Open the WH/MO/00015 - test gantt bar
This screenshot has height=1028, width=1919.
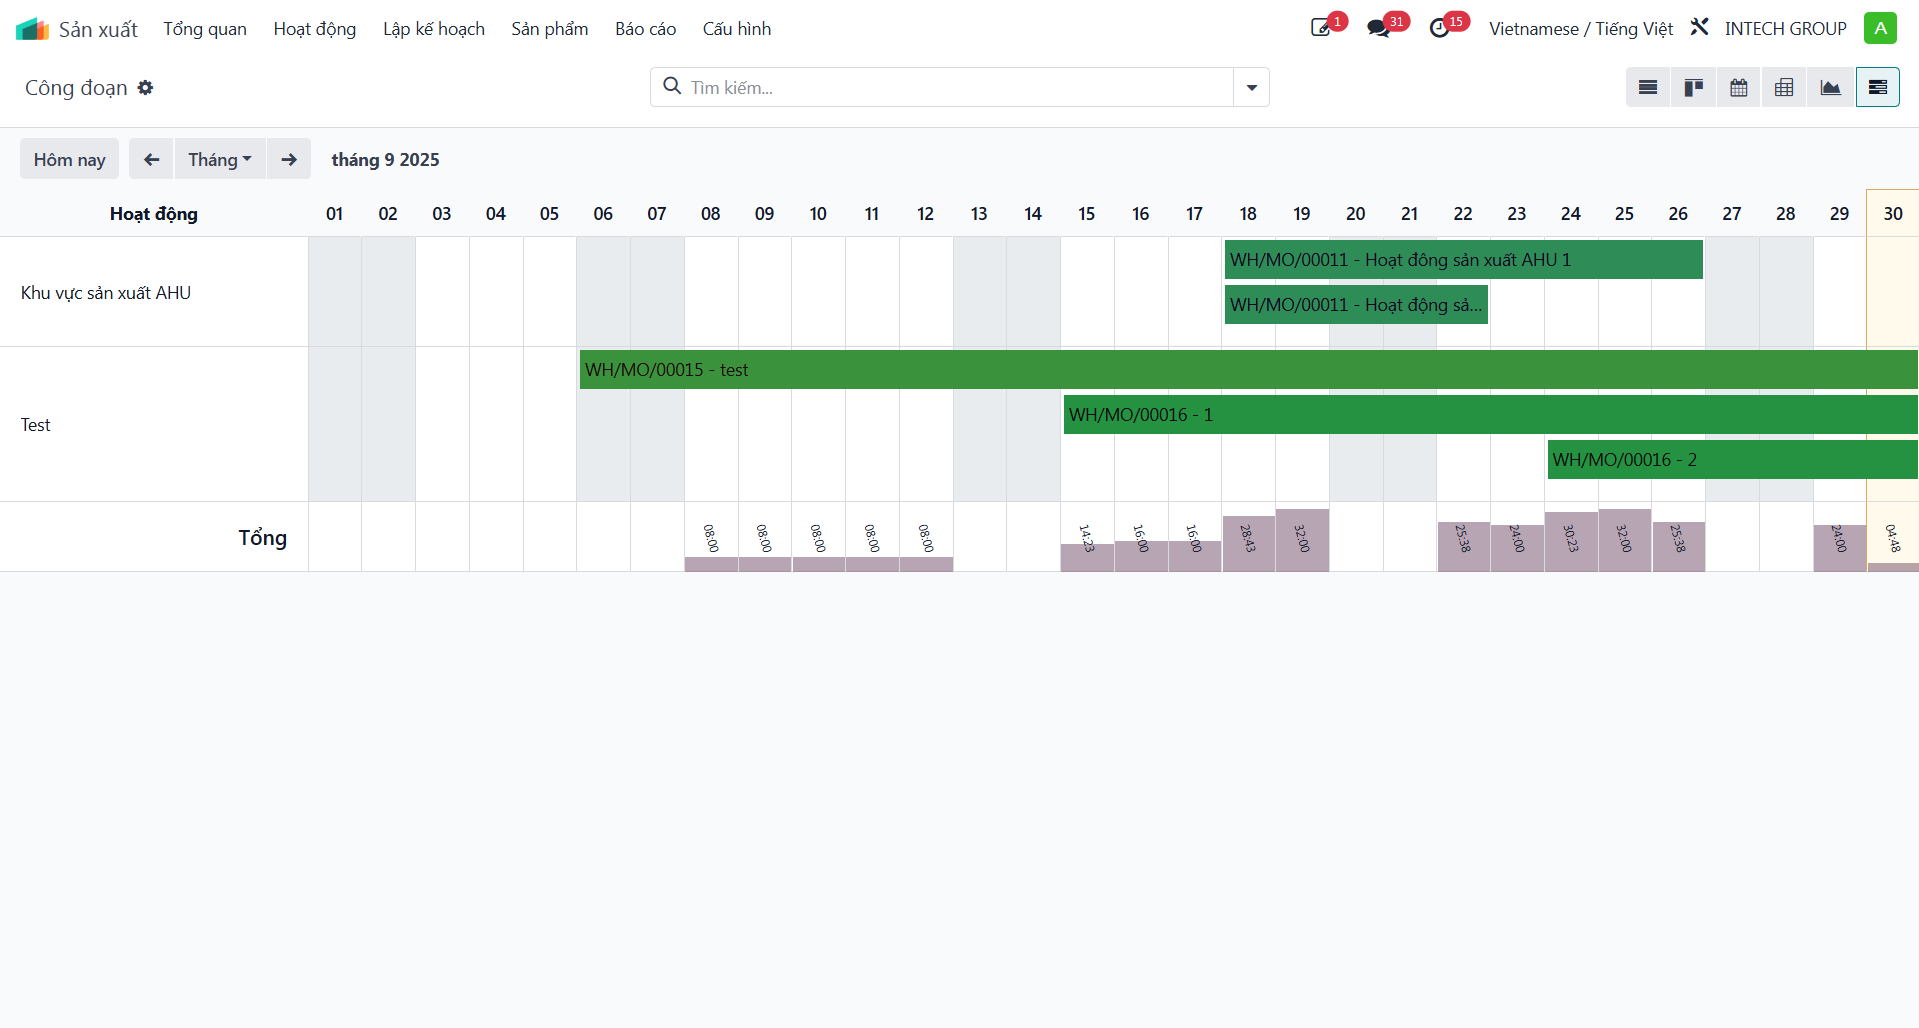(x=1249, y=370)
